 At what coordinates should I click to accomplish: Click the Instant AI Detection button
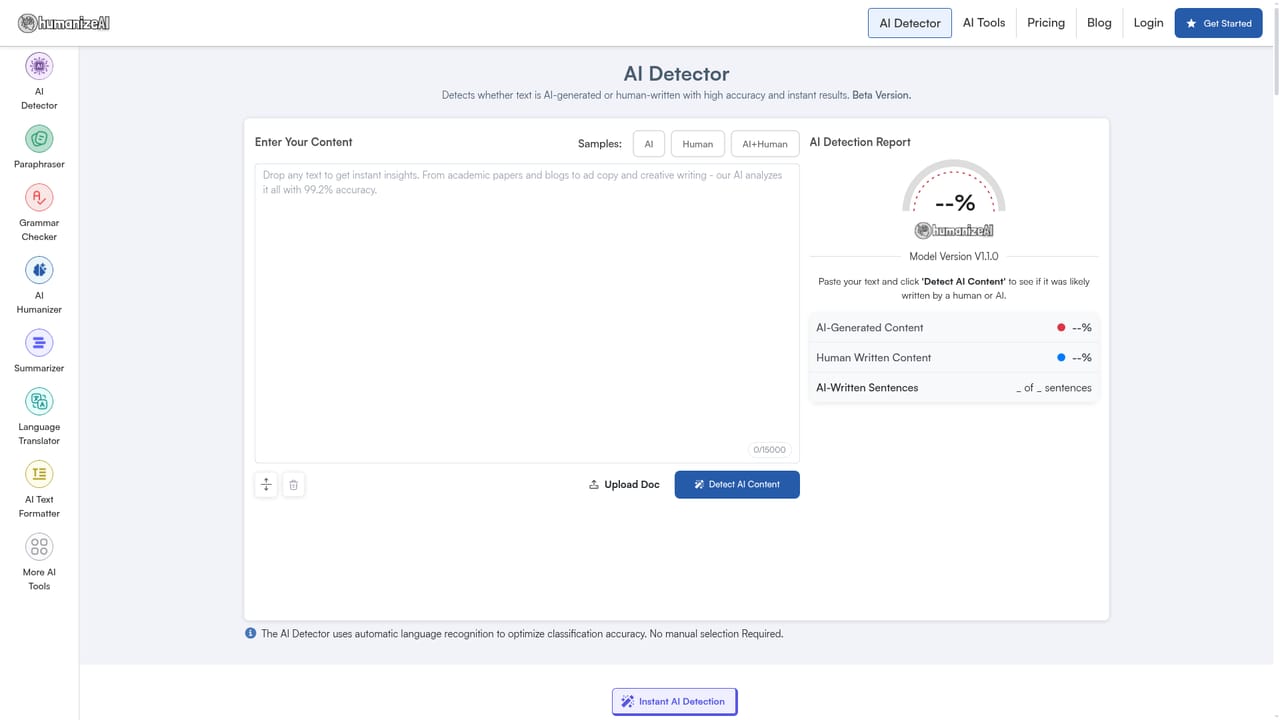click(675, 701)
